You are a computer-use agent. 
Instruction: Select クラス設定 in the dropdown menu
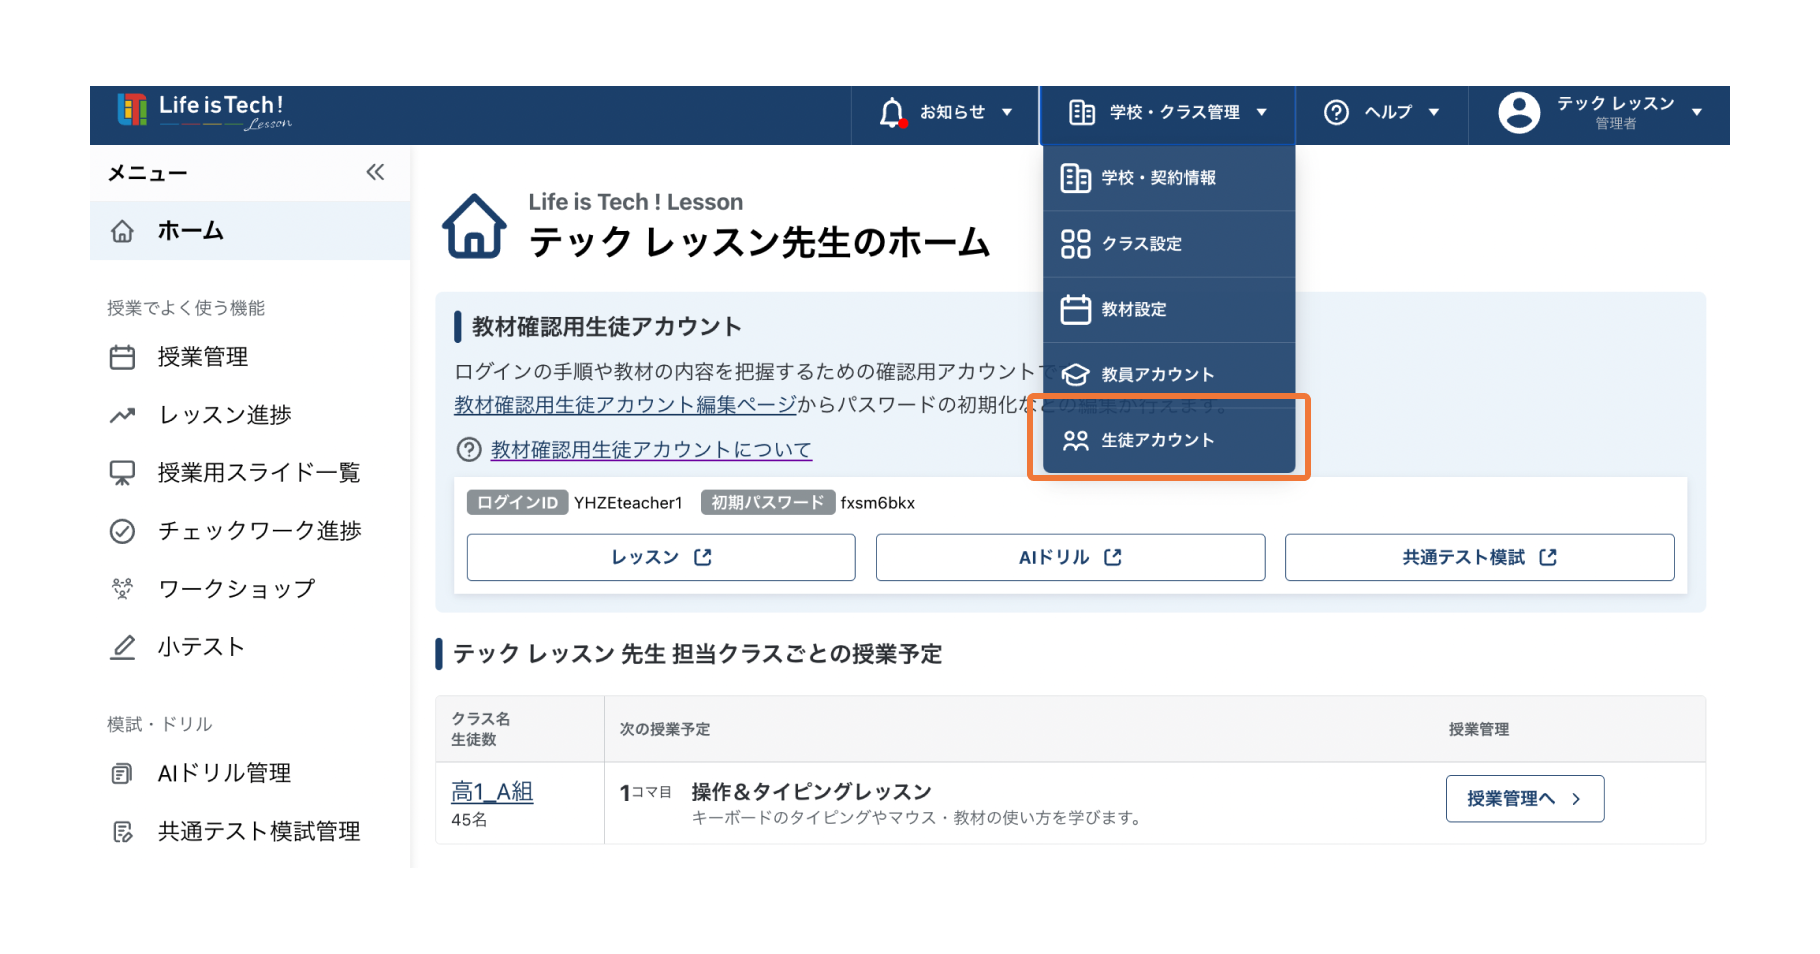coord(1141,244)
